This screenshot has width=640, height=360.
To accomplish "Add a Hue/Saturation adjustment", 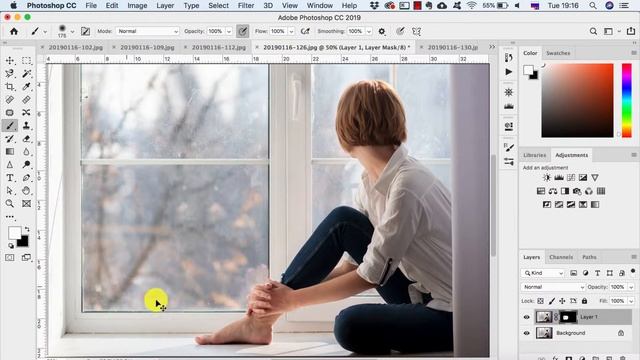I will pyautogui.click(x=541, y=191).
